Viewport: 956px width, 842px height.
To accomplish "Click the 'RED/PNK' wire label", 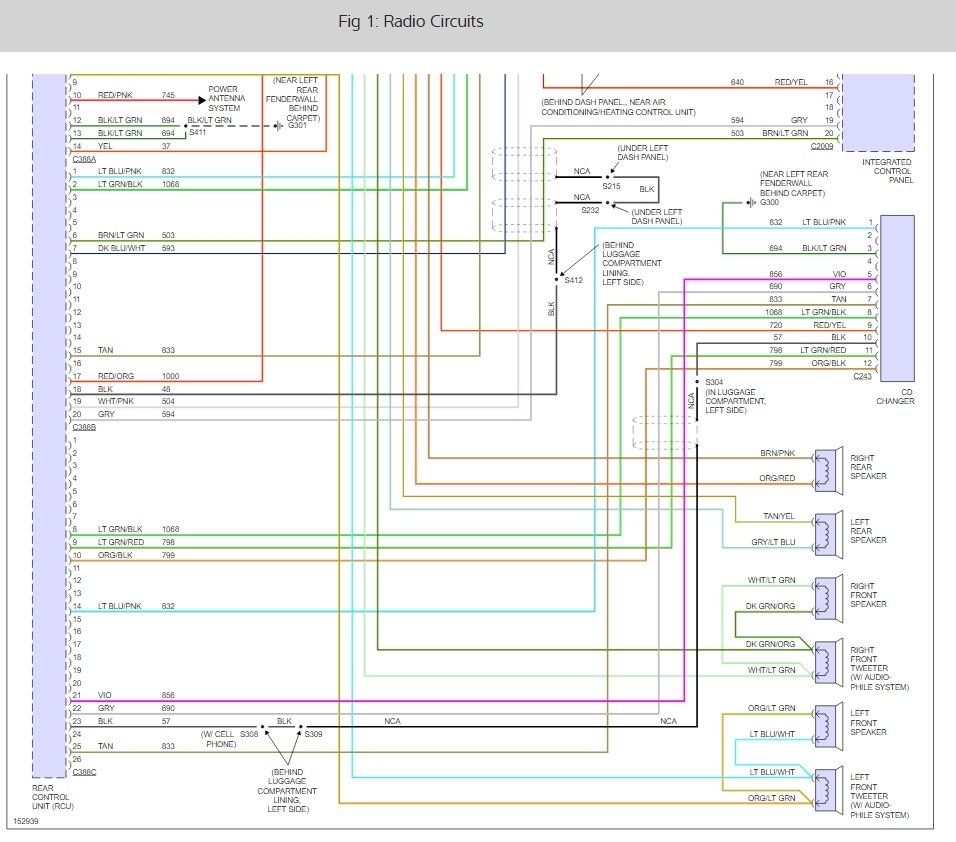I will (115, 95).
